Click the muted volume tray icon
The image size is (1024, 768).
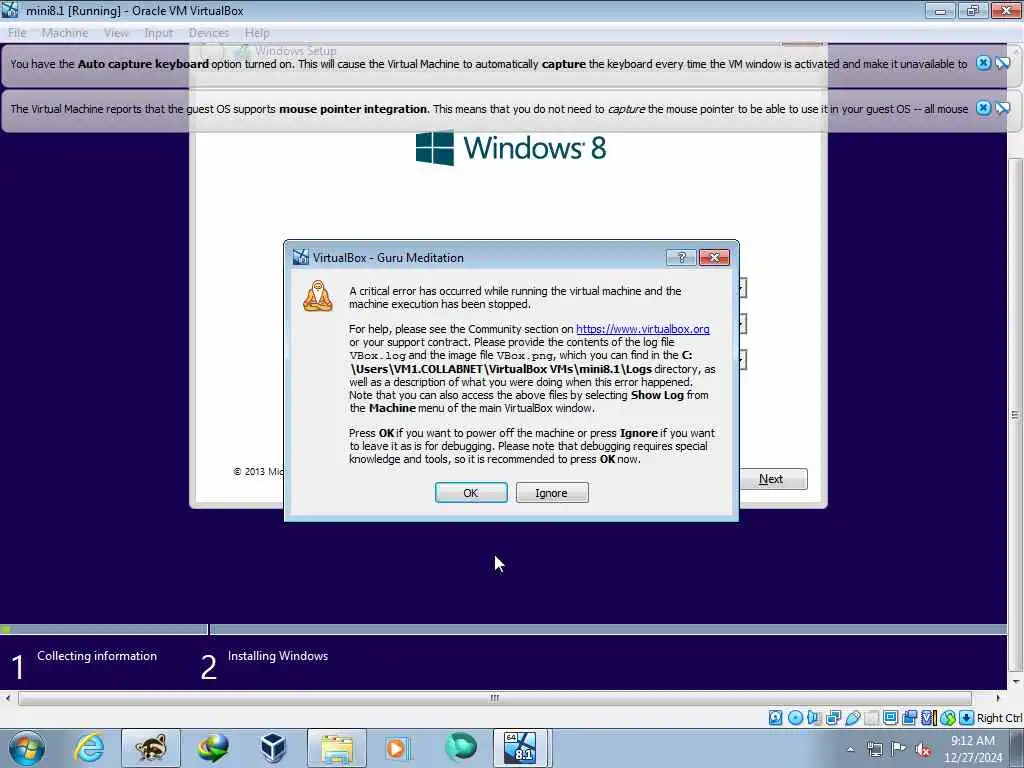[x=923, y=749]
